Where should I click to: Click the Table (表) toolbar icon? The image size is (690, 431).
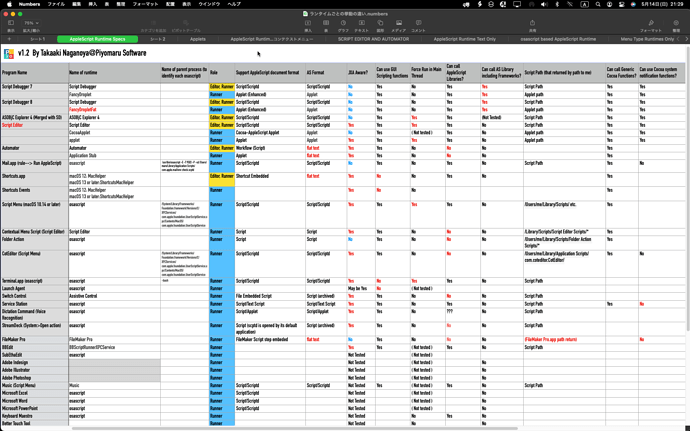326,23
